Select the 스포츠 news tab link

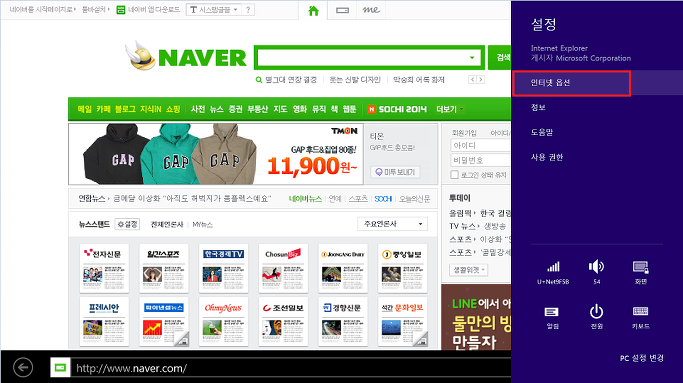click(x=358, y=199)
